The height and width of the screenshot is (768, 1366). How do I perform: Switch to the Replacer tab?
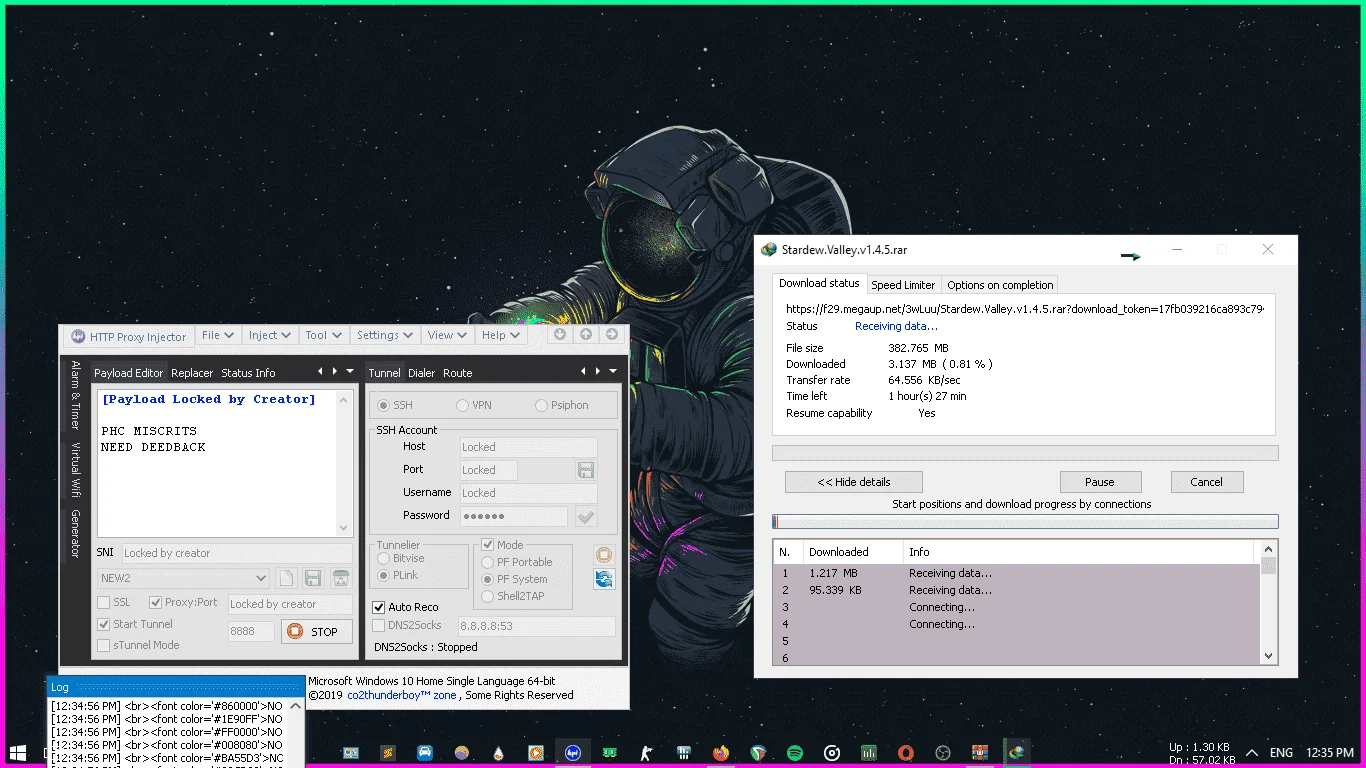coord(192,373)
